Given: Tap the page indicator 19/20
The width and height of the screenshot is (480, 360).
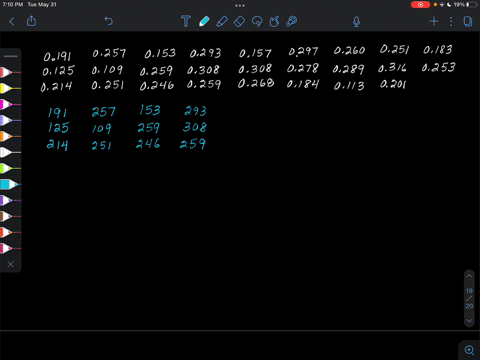Looking at the screenshot, I should pos(469,298).
